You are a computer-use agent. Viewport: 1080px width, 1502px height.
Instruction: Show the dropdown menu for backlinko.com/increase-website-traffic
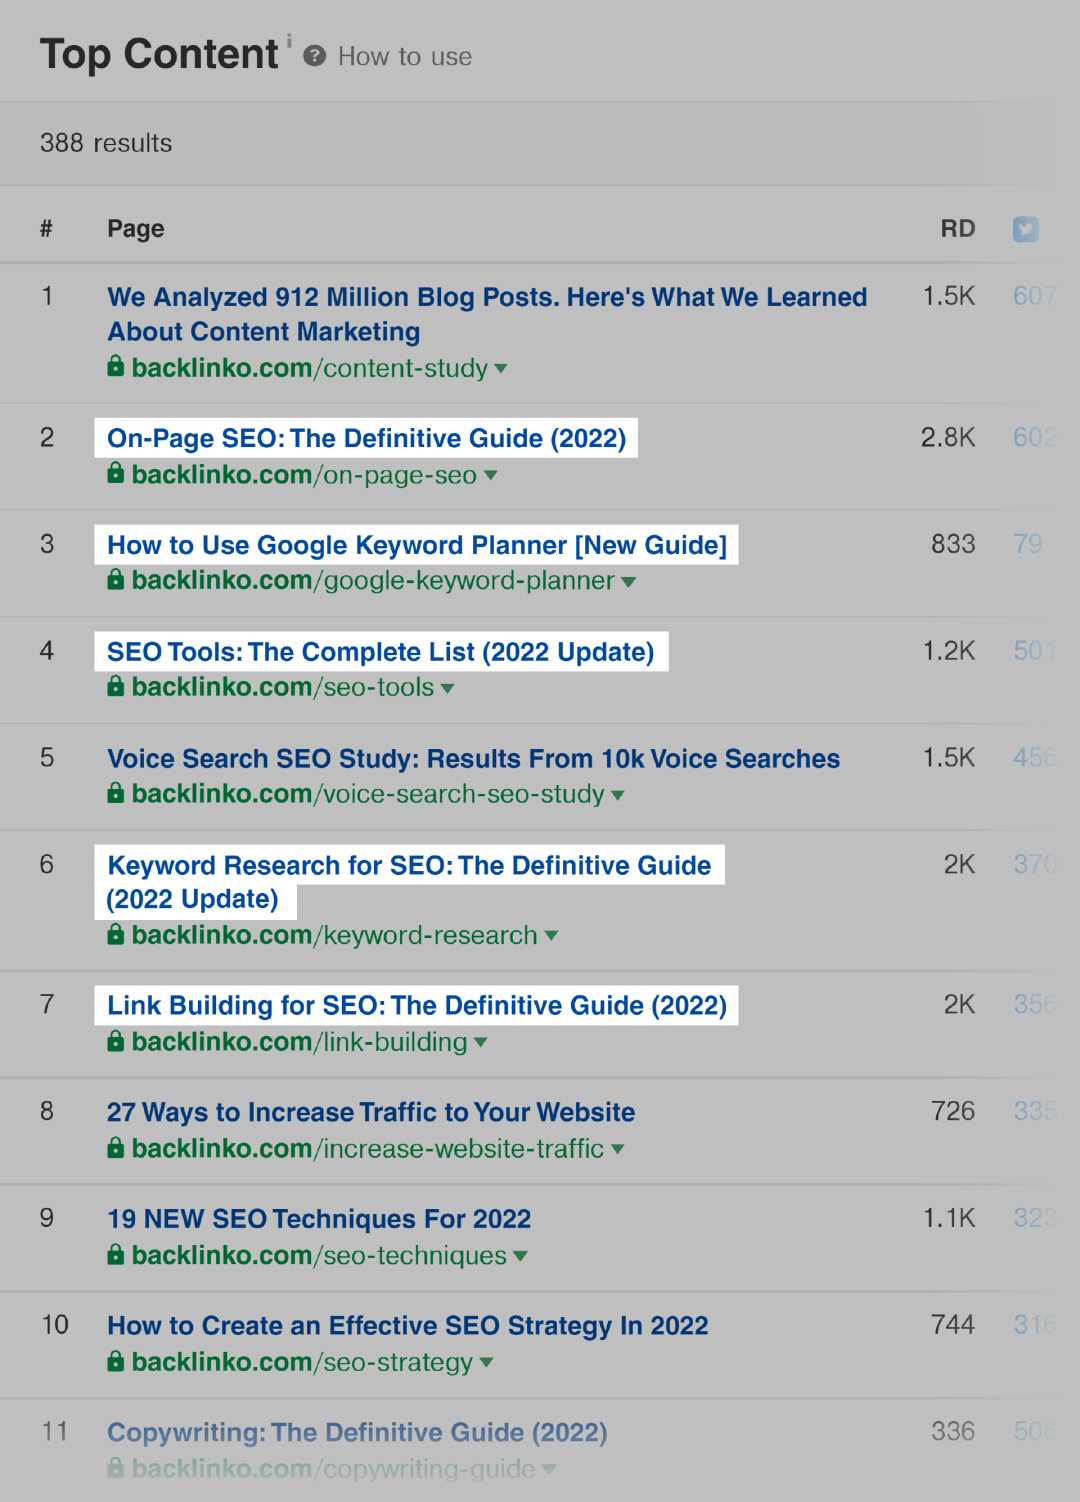(x=617, y=1150)
